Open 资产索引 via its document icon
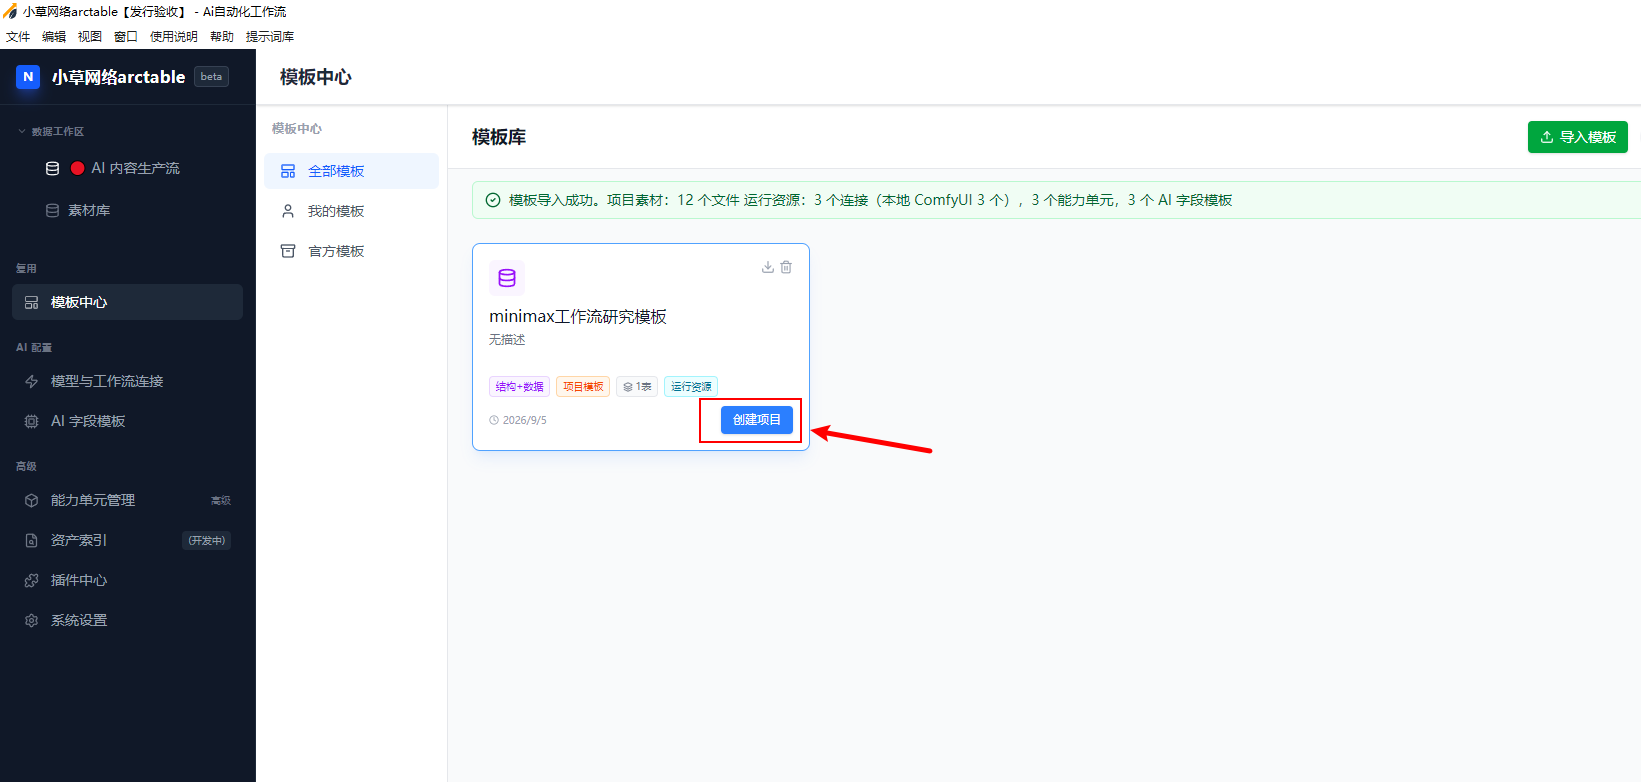 (x=32, y=540)
